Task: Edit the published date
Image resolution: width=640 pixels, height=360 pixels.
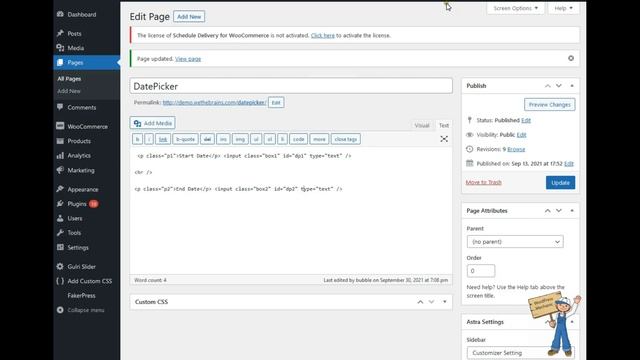Action: click(x=569, y=164)
